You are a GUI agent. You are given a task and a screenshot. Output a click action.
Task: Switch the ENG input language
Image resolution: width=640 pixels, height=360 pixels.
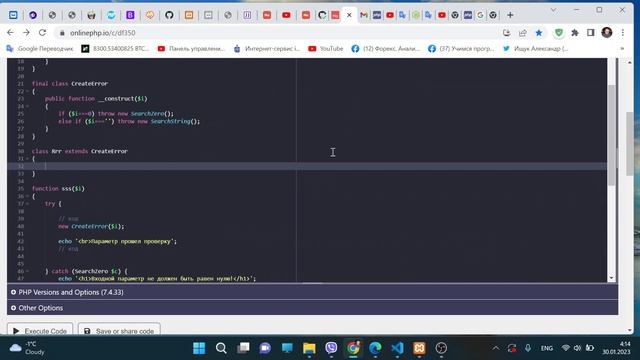pos(547,348)
